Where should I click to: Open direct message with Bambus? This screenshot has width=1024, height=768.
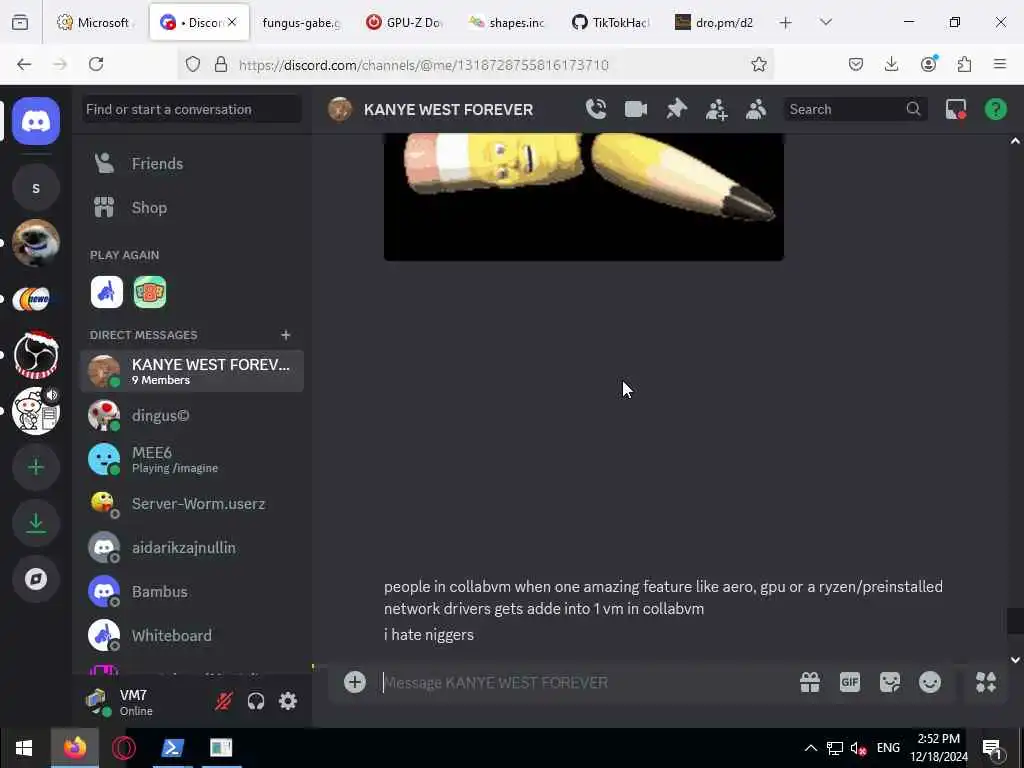pos(192,592)
